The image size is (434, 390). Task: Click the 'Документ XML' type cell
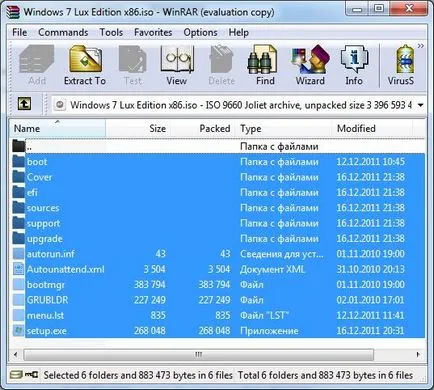coord(272,269)
